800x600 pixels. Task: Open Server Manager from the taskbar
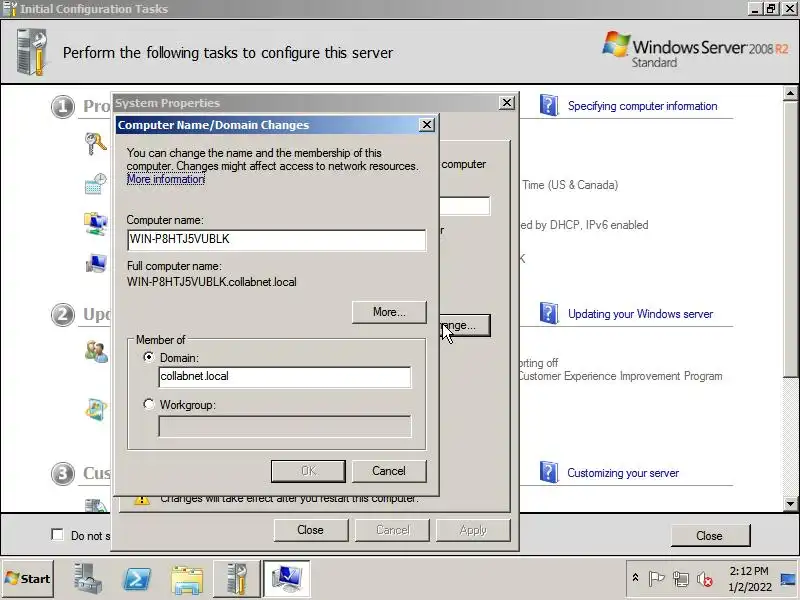click(88, 579)
